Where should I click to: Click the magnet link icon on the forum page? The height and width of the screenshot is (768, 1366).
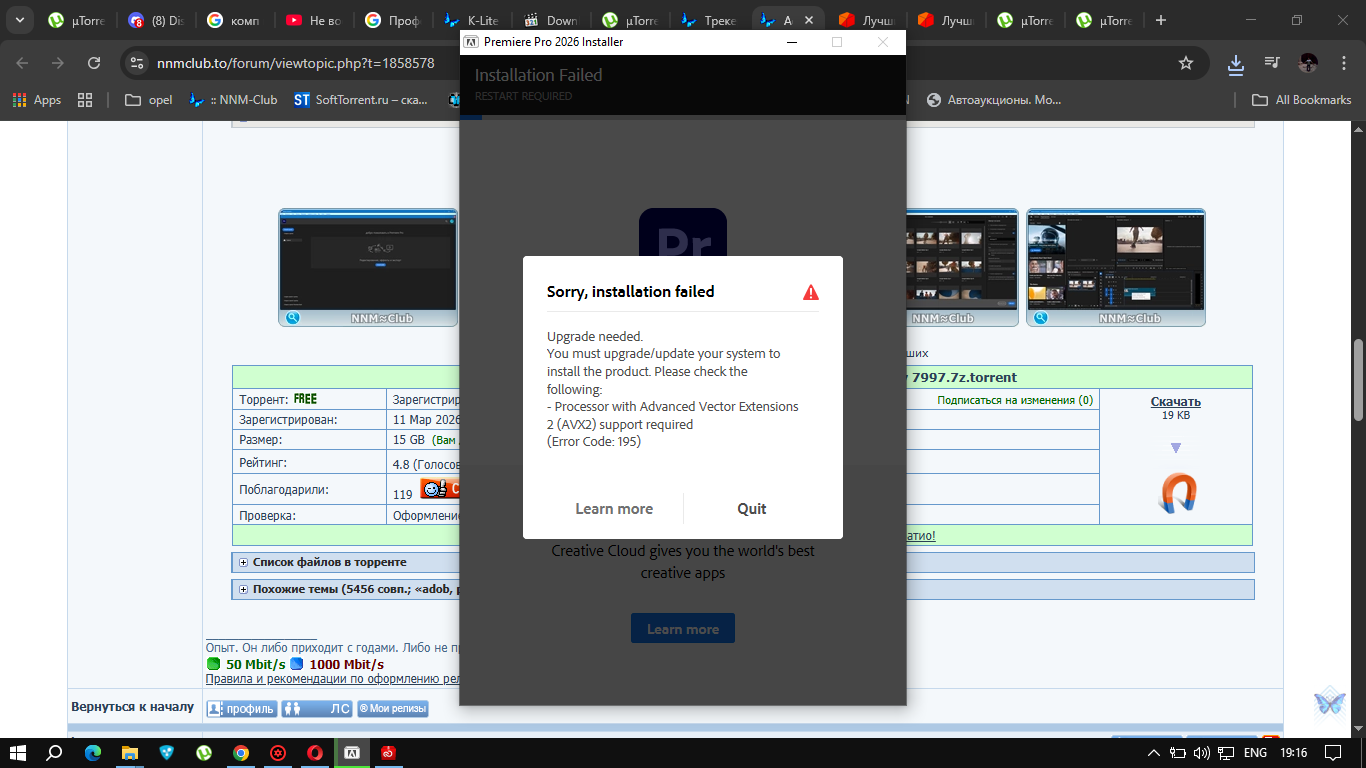pos(1176,493)
